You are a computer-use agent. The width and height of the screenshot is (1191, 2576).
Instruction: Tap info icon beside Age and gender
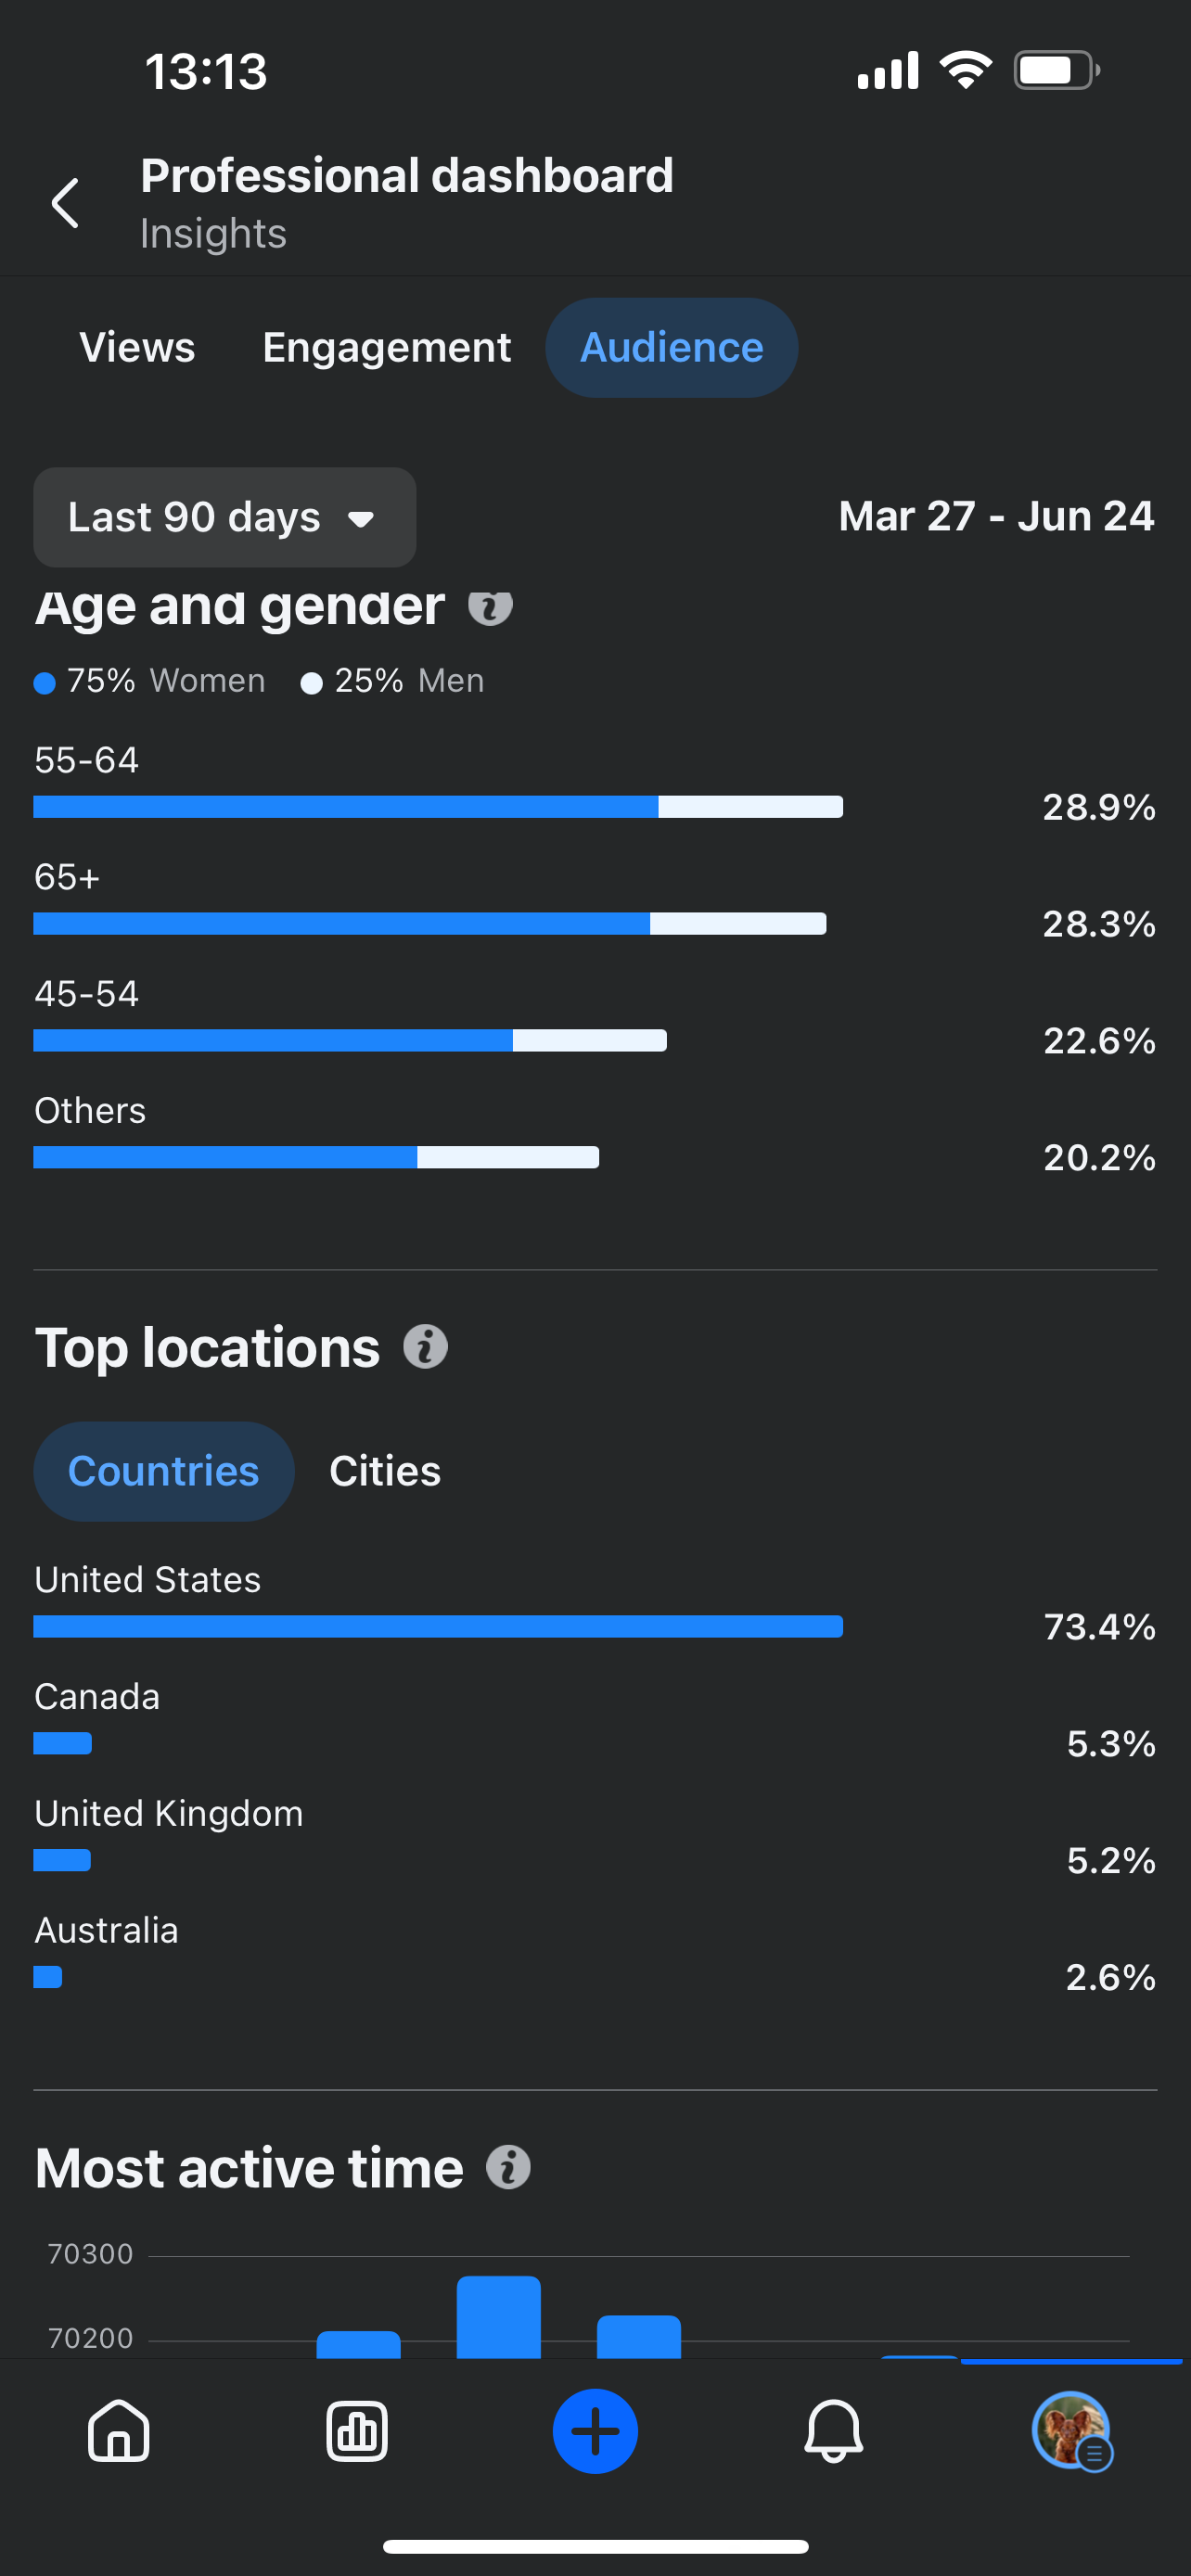[490, 606]
